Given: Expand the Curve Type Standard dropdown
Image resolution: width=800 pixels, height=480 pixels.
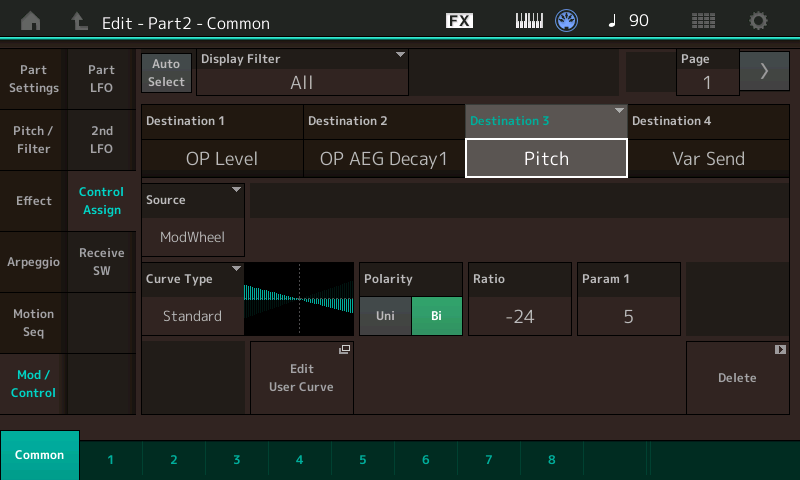Looking at the screenshot, I should click(x=192, y=298).
